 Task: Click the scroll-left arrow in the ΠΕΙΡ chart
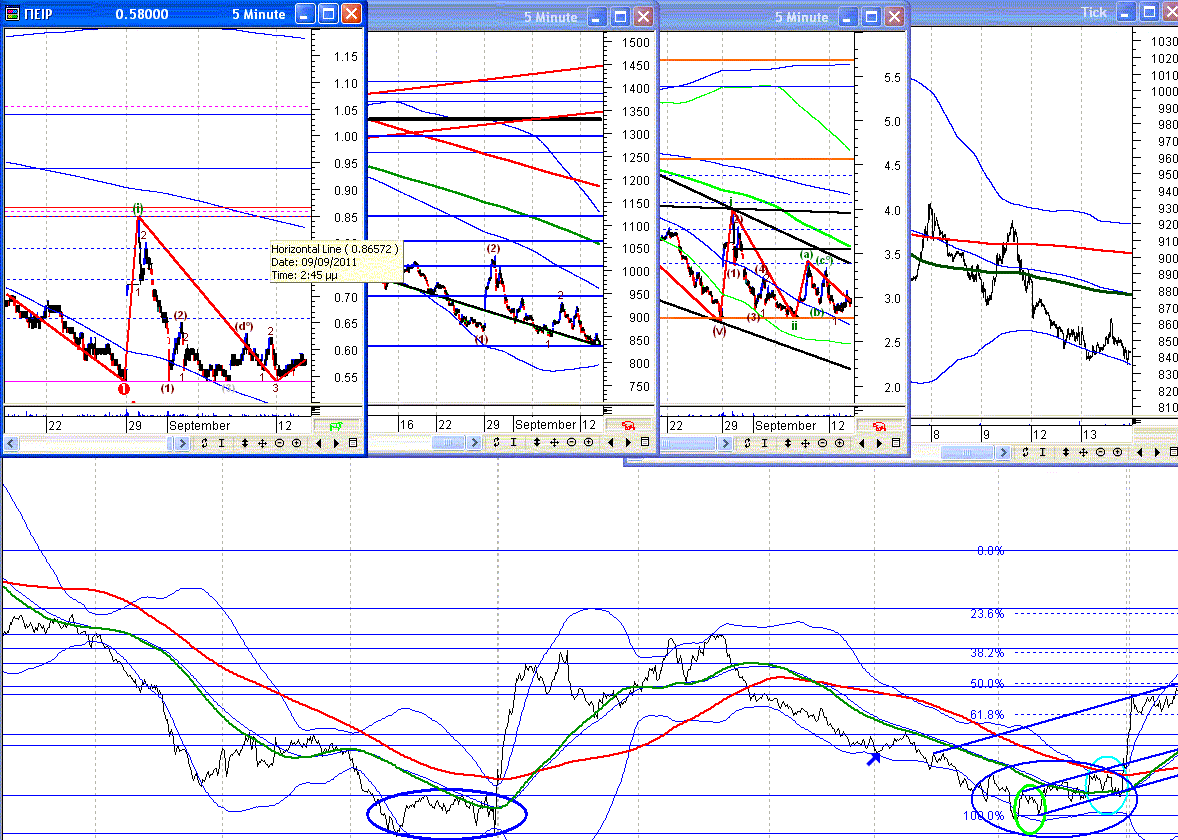(x=11, y=443)
